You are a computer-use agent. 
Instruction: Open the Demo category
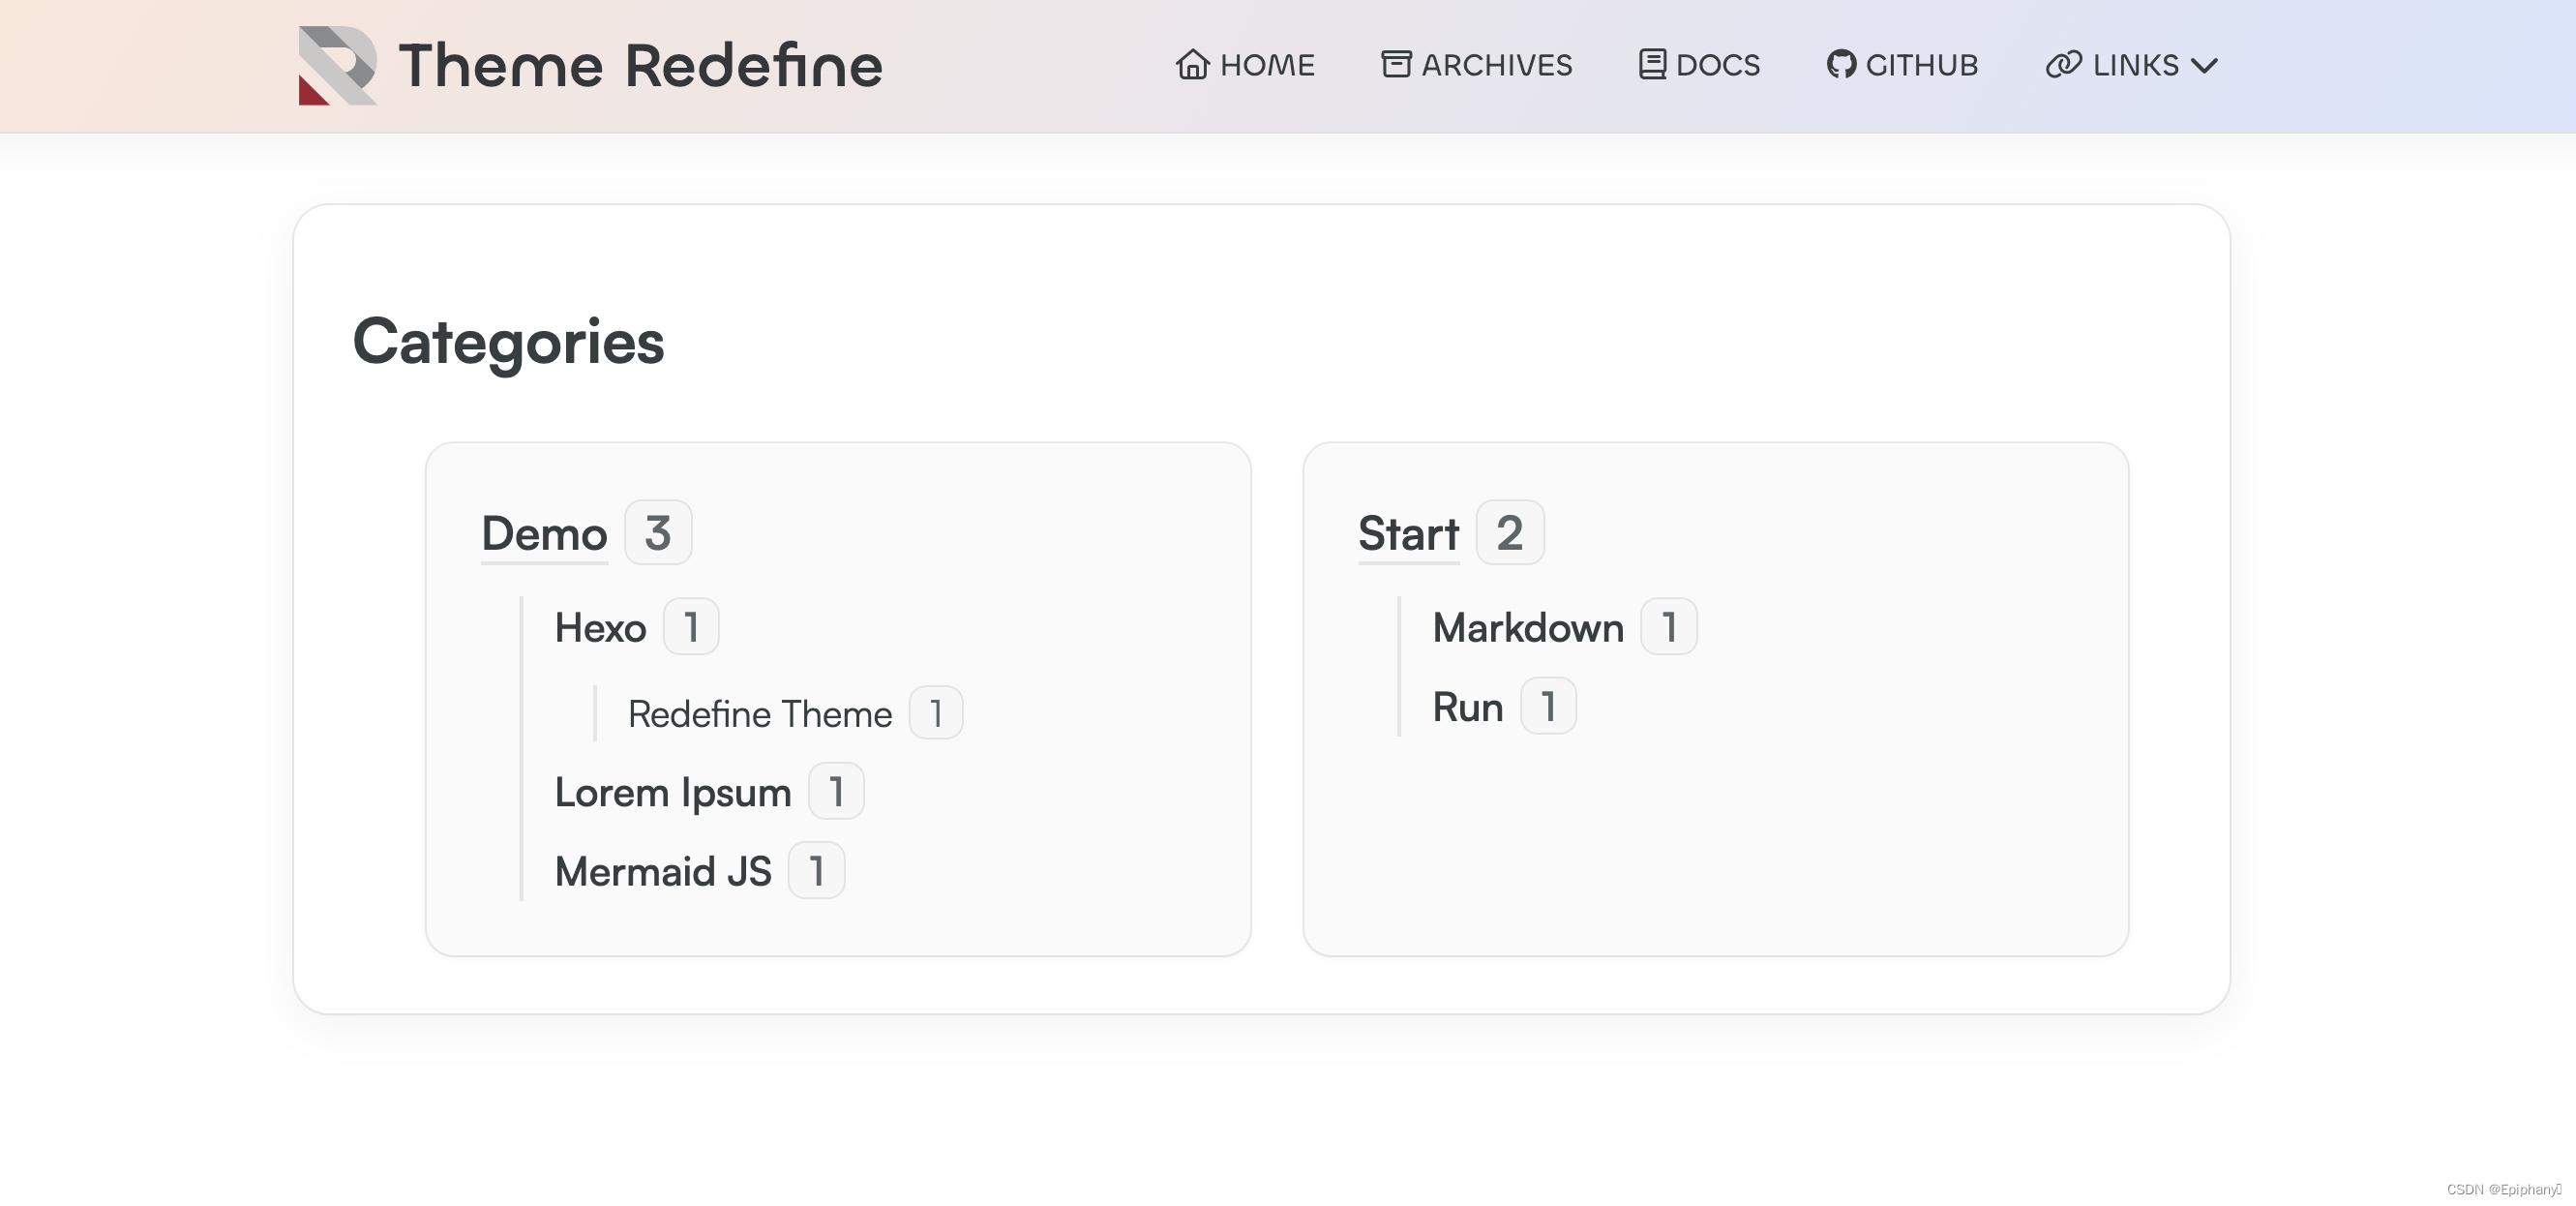[544, 533]
